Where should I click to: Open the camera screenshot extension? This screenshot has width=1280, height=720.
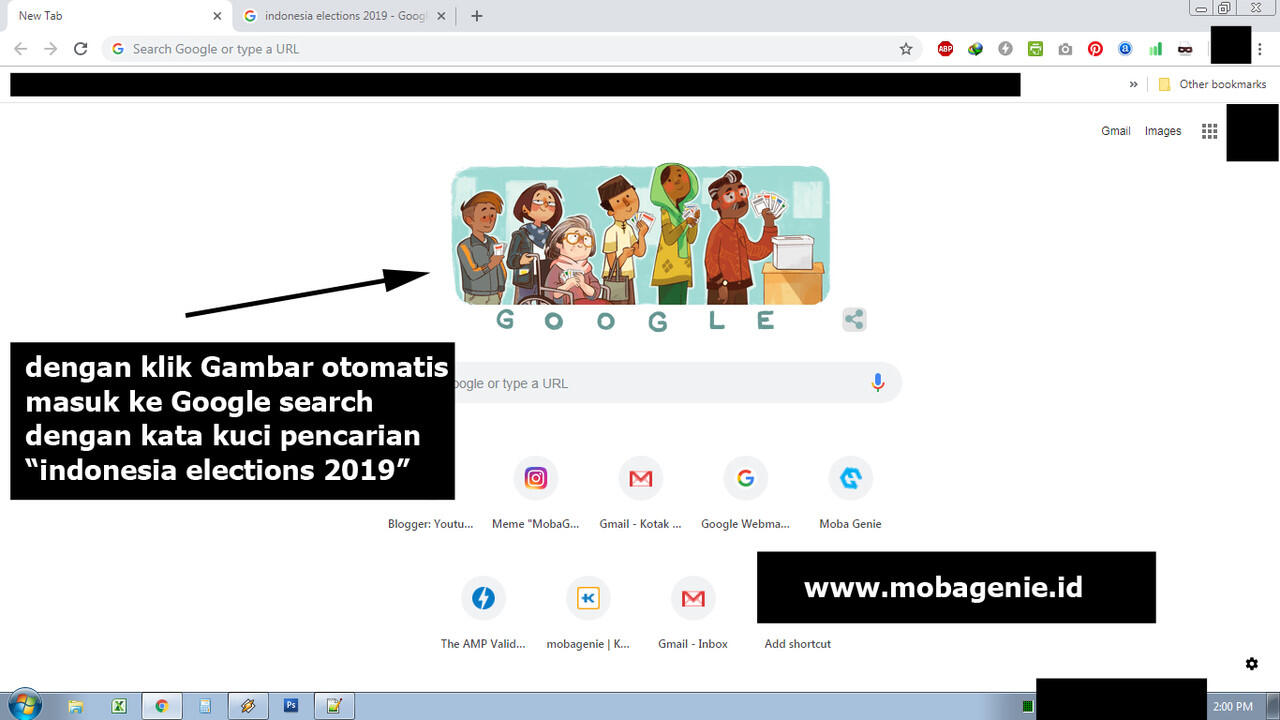(1065, 48)
